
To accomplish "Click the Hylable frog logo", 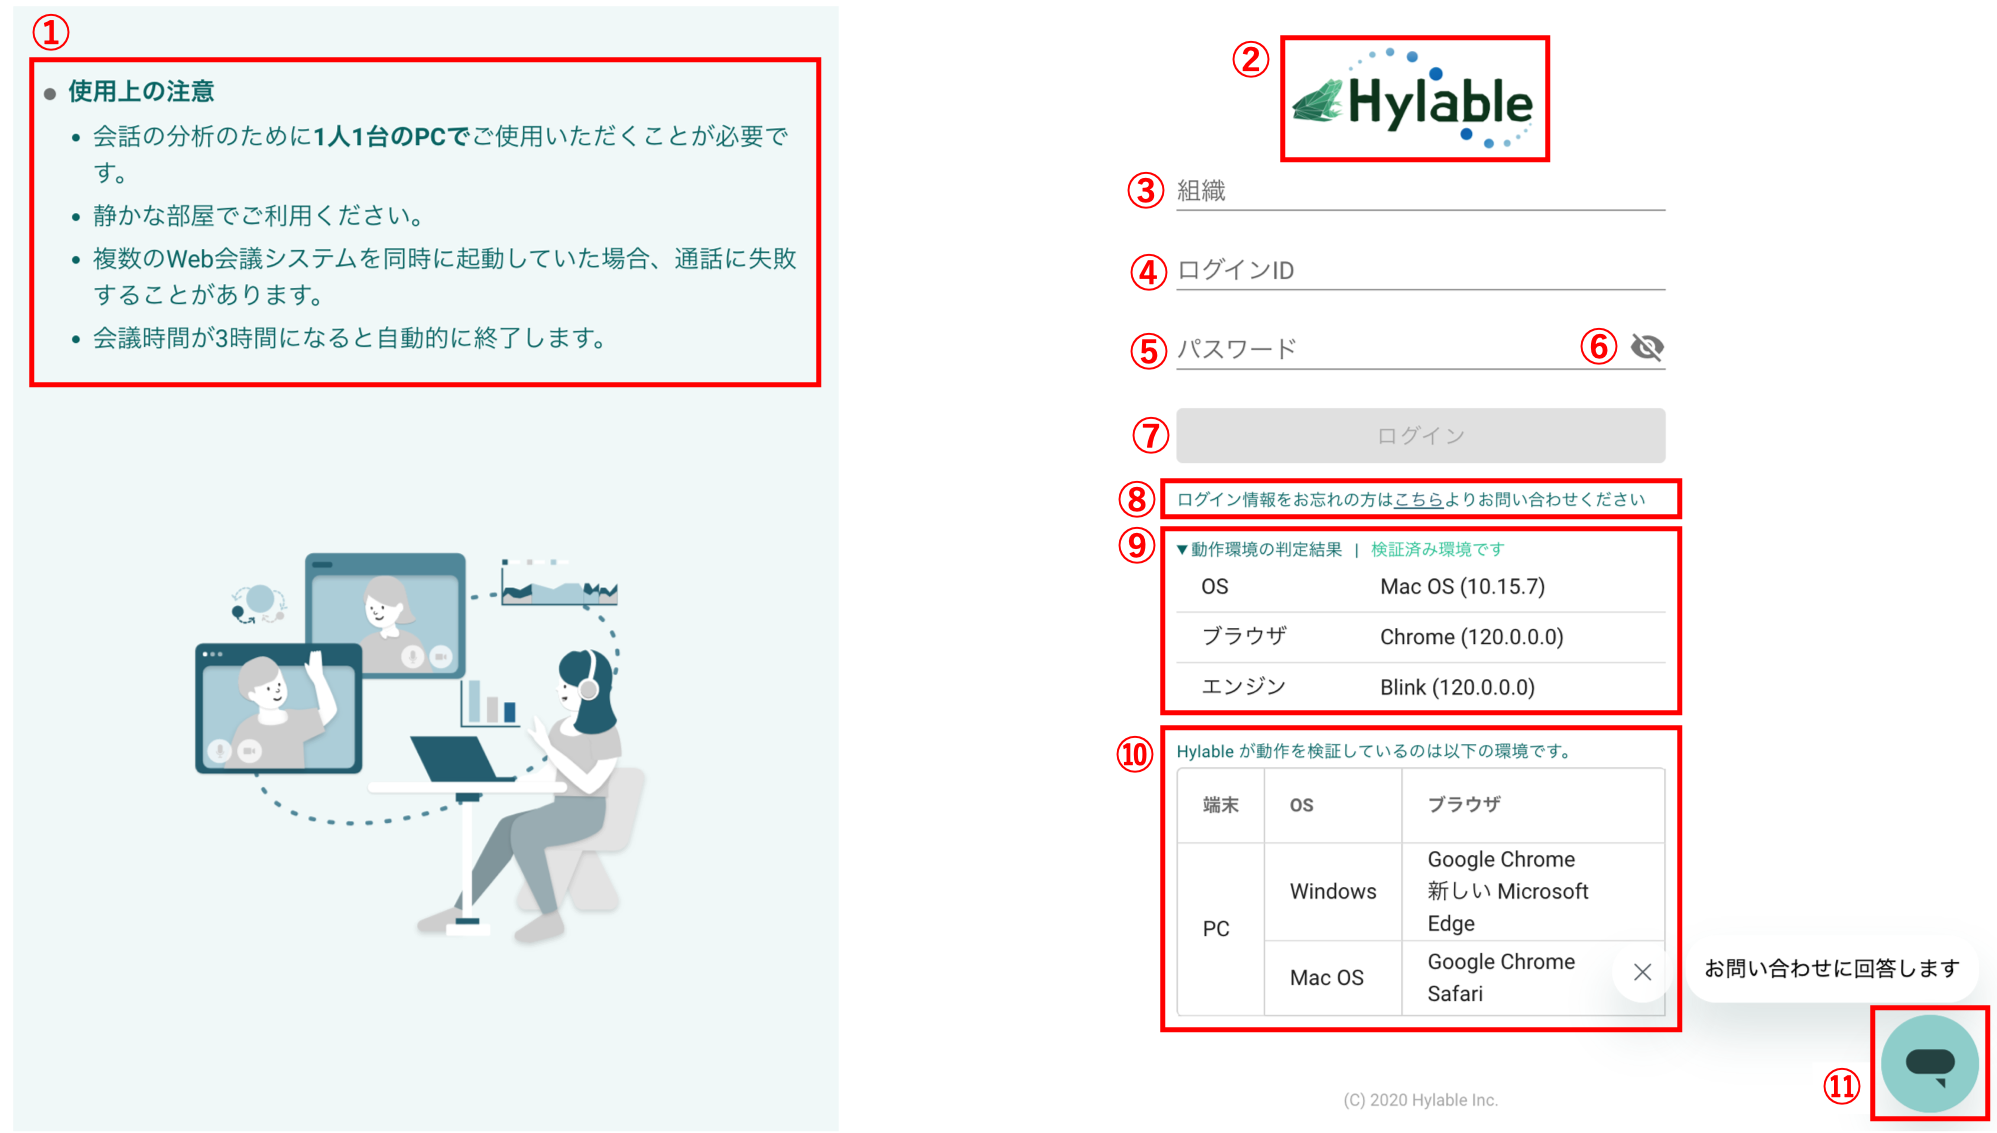I will click(1413, 101).
